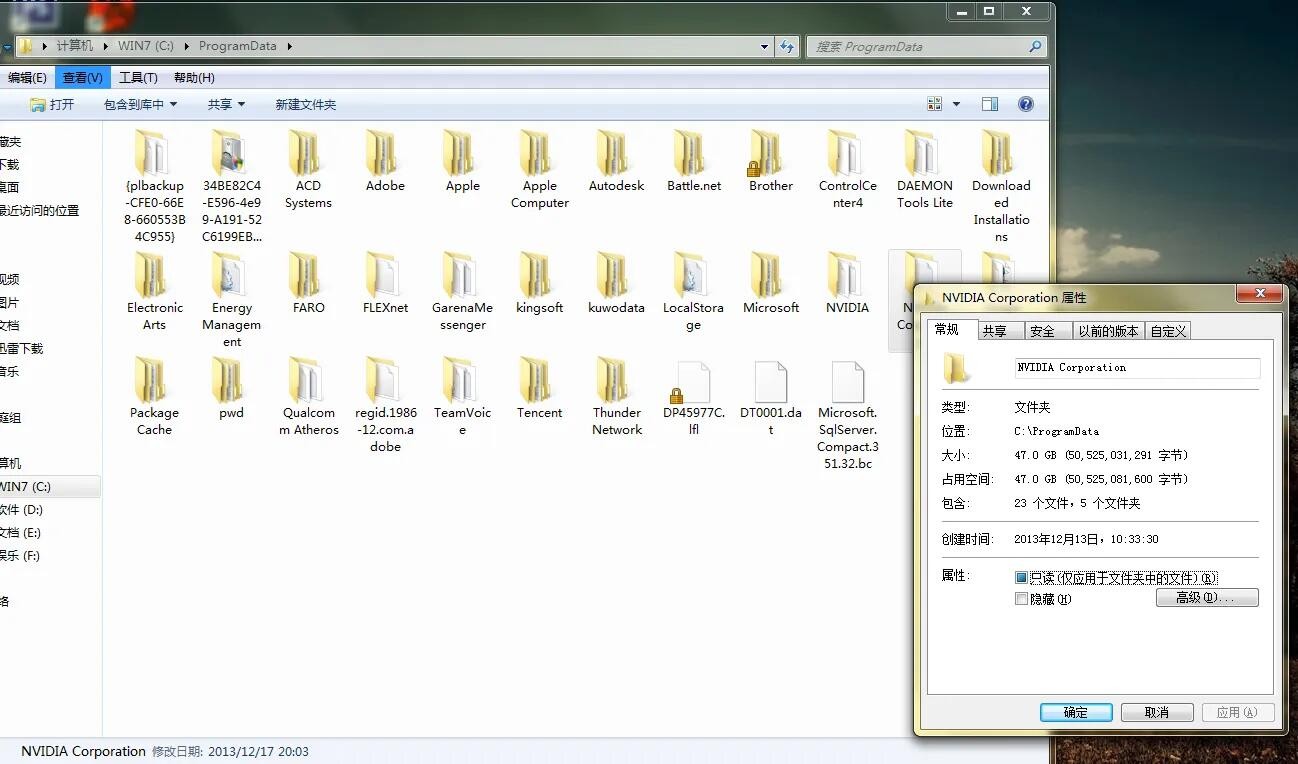
Task: Select the Battle.net folder
Action: click(693, 160)
